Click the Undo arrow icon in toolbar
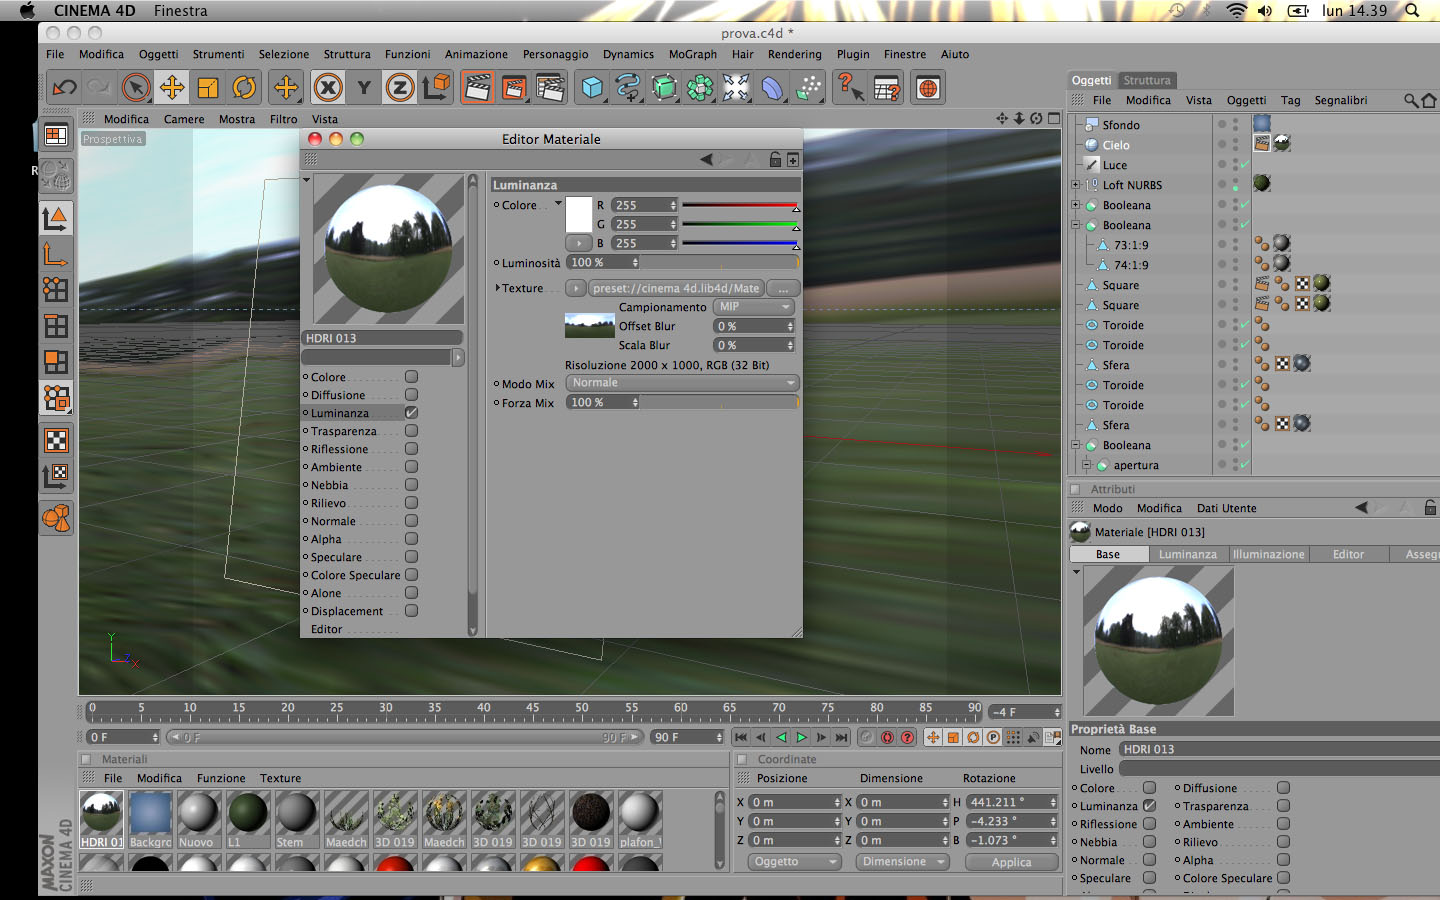This screenshot has height=900, width=1440. [x=65, y=88]
